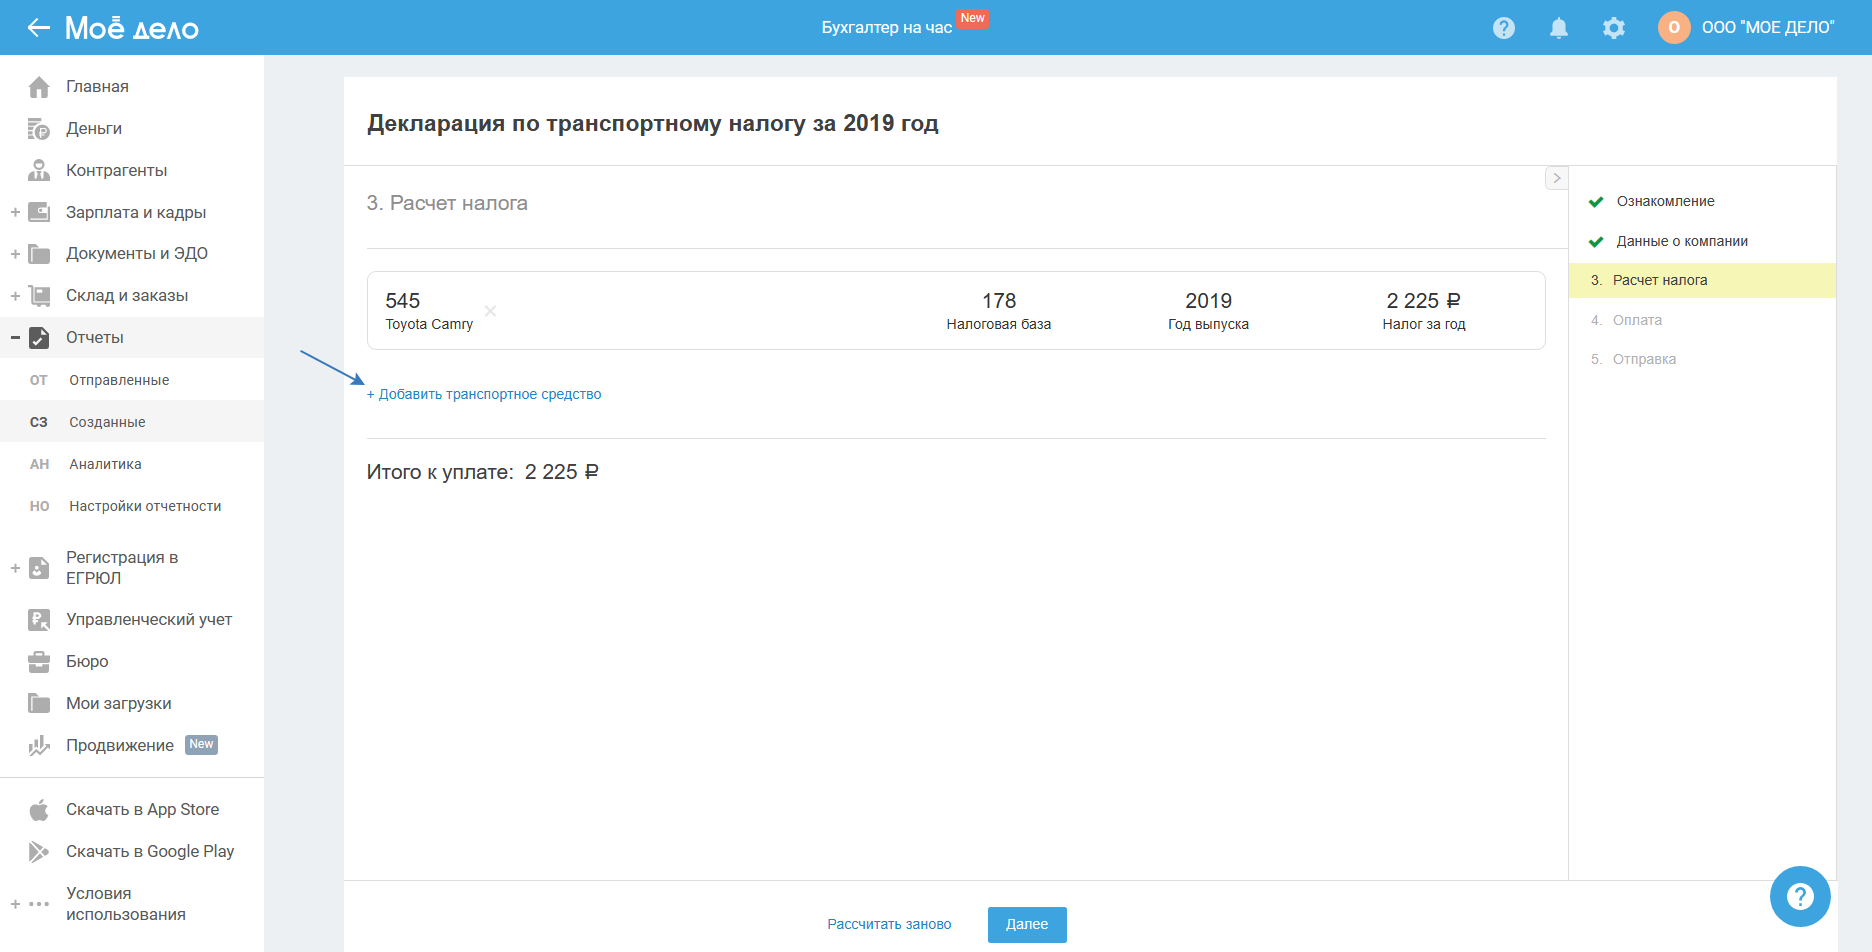The width and height of the screenshot is (1872, 952).
Task: Expand Зарплата и кадры section
Action: click(x=15, y=212)
